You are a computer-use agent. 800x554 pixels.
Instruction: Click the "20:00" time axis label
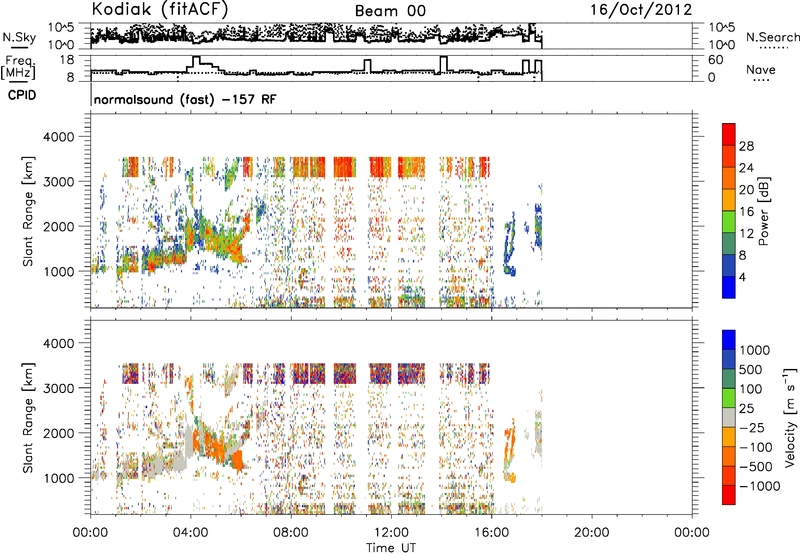[591, 533]
